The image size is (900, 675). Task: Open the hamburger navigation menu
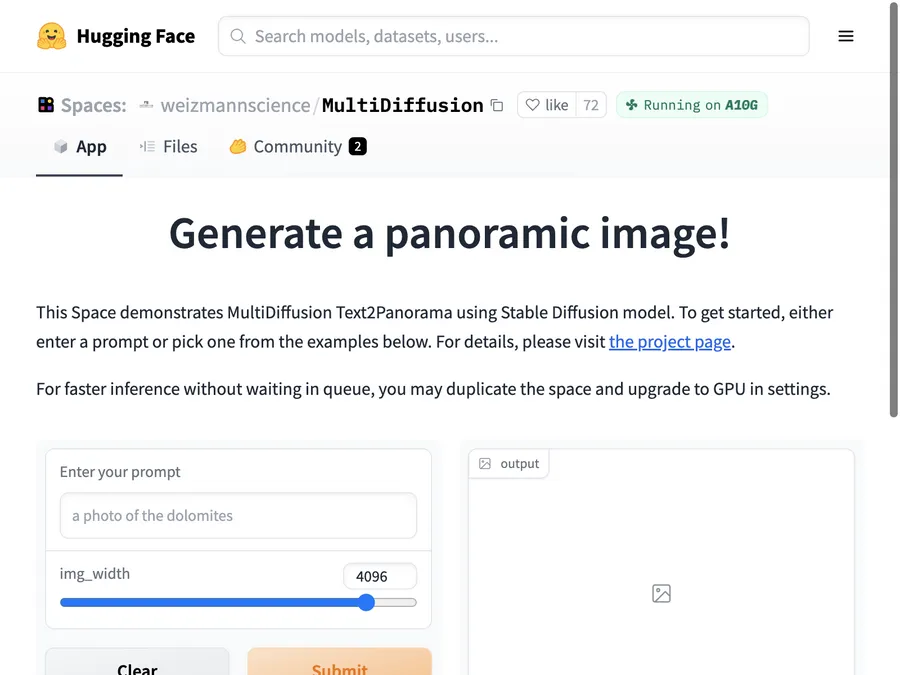tap(846, 37)
